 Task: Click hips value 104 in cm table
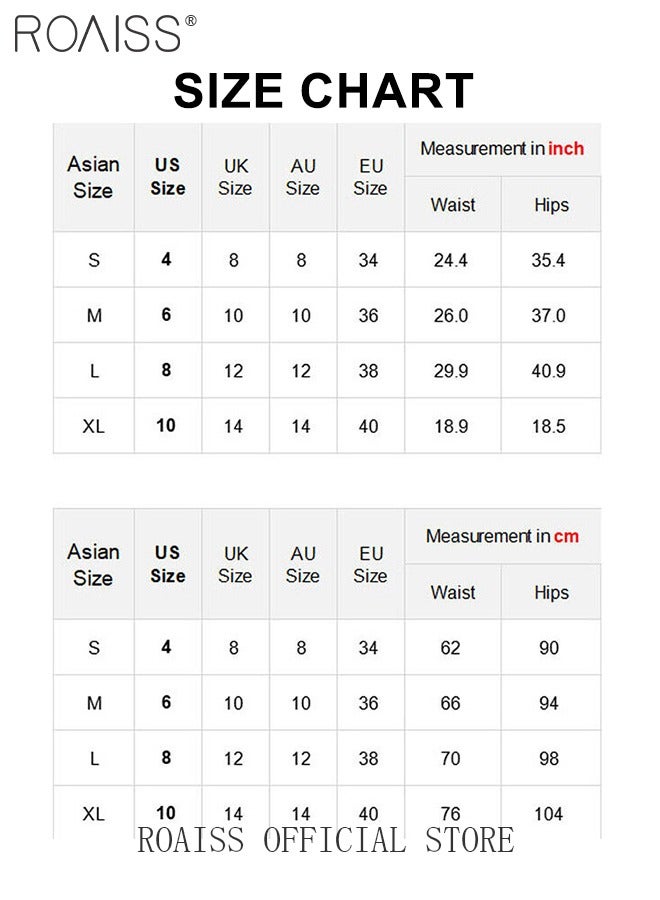tap(549, 814)
